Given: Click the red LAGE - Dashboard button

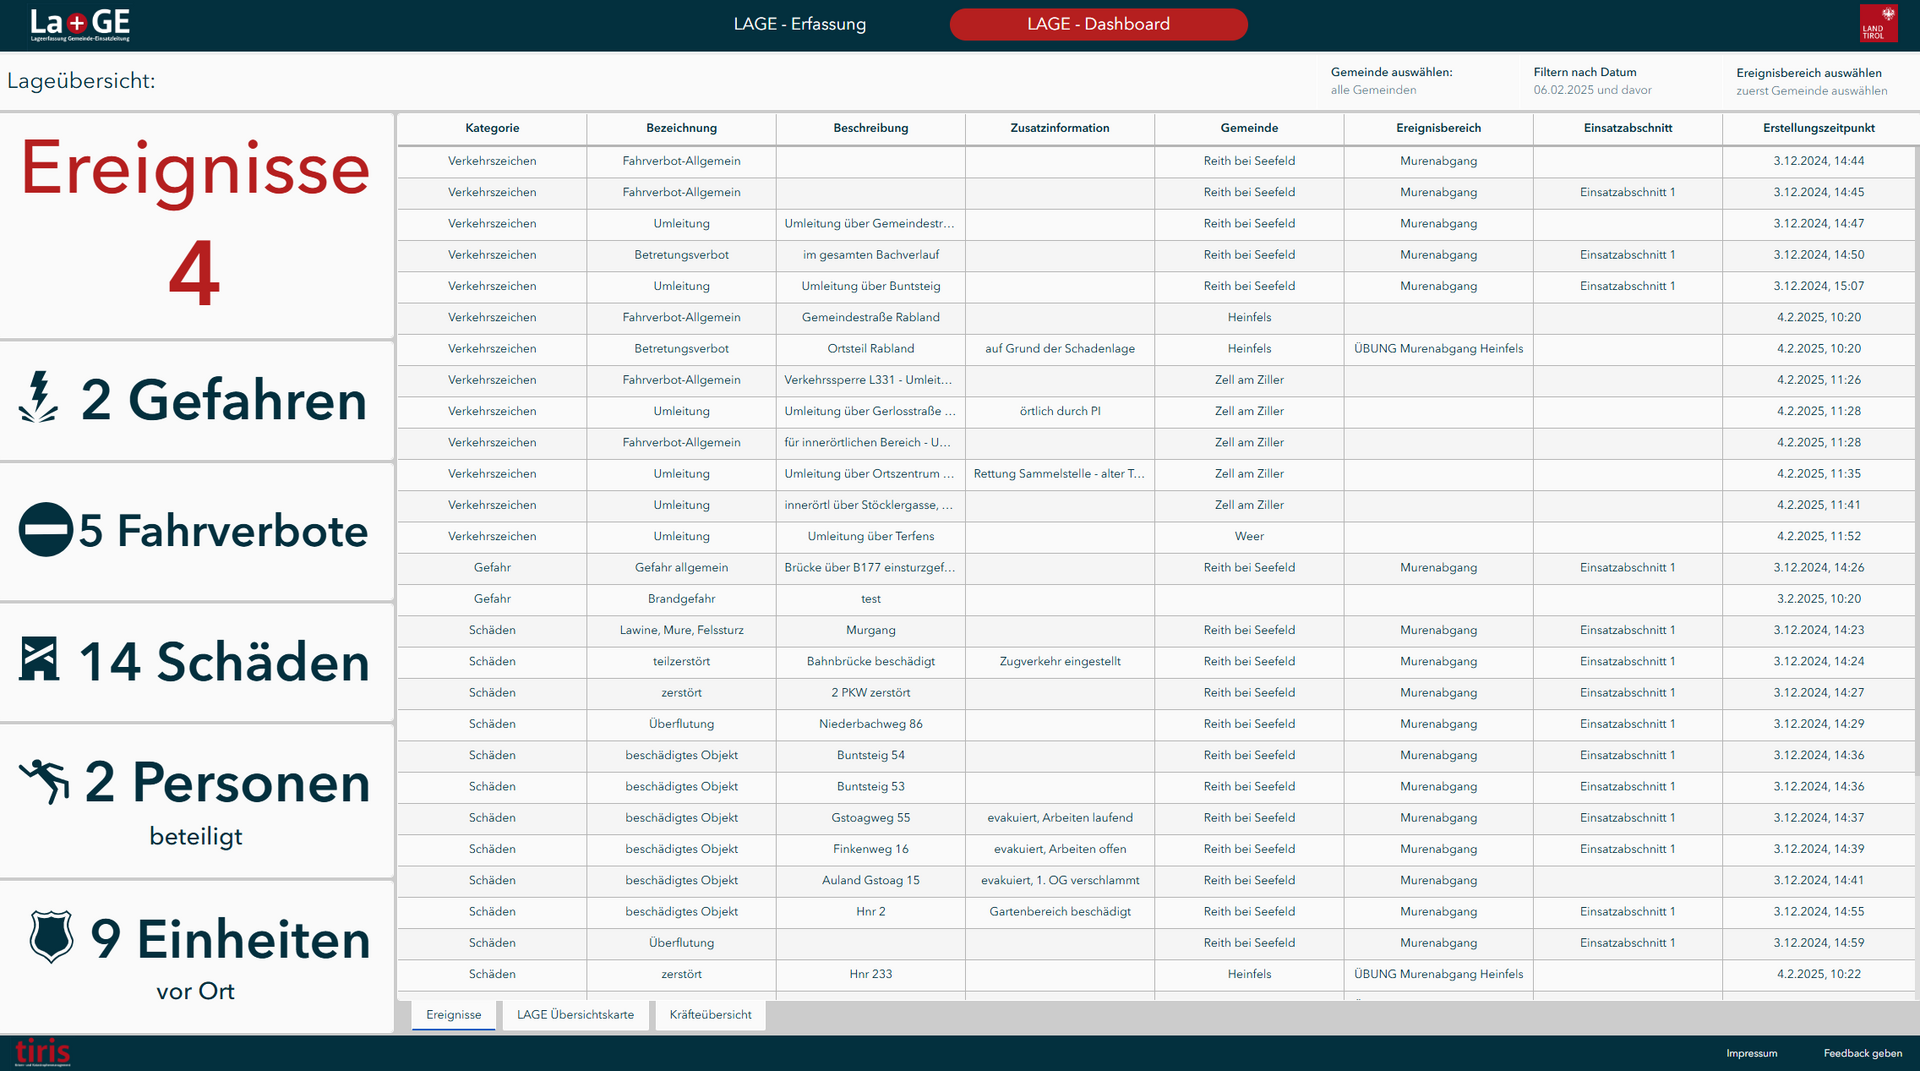Looking at the screenshot, I should click(1098, 24).
